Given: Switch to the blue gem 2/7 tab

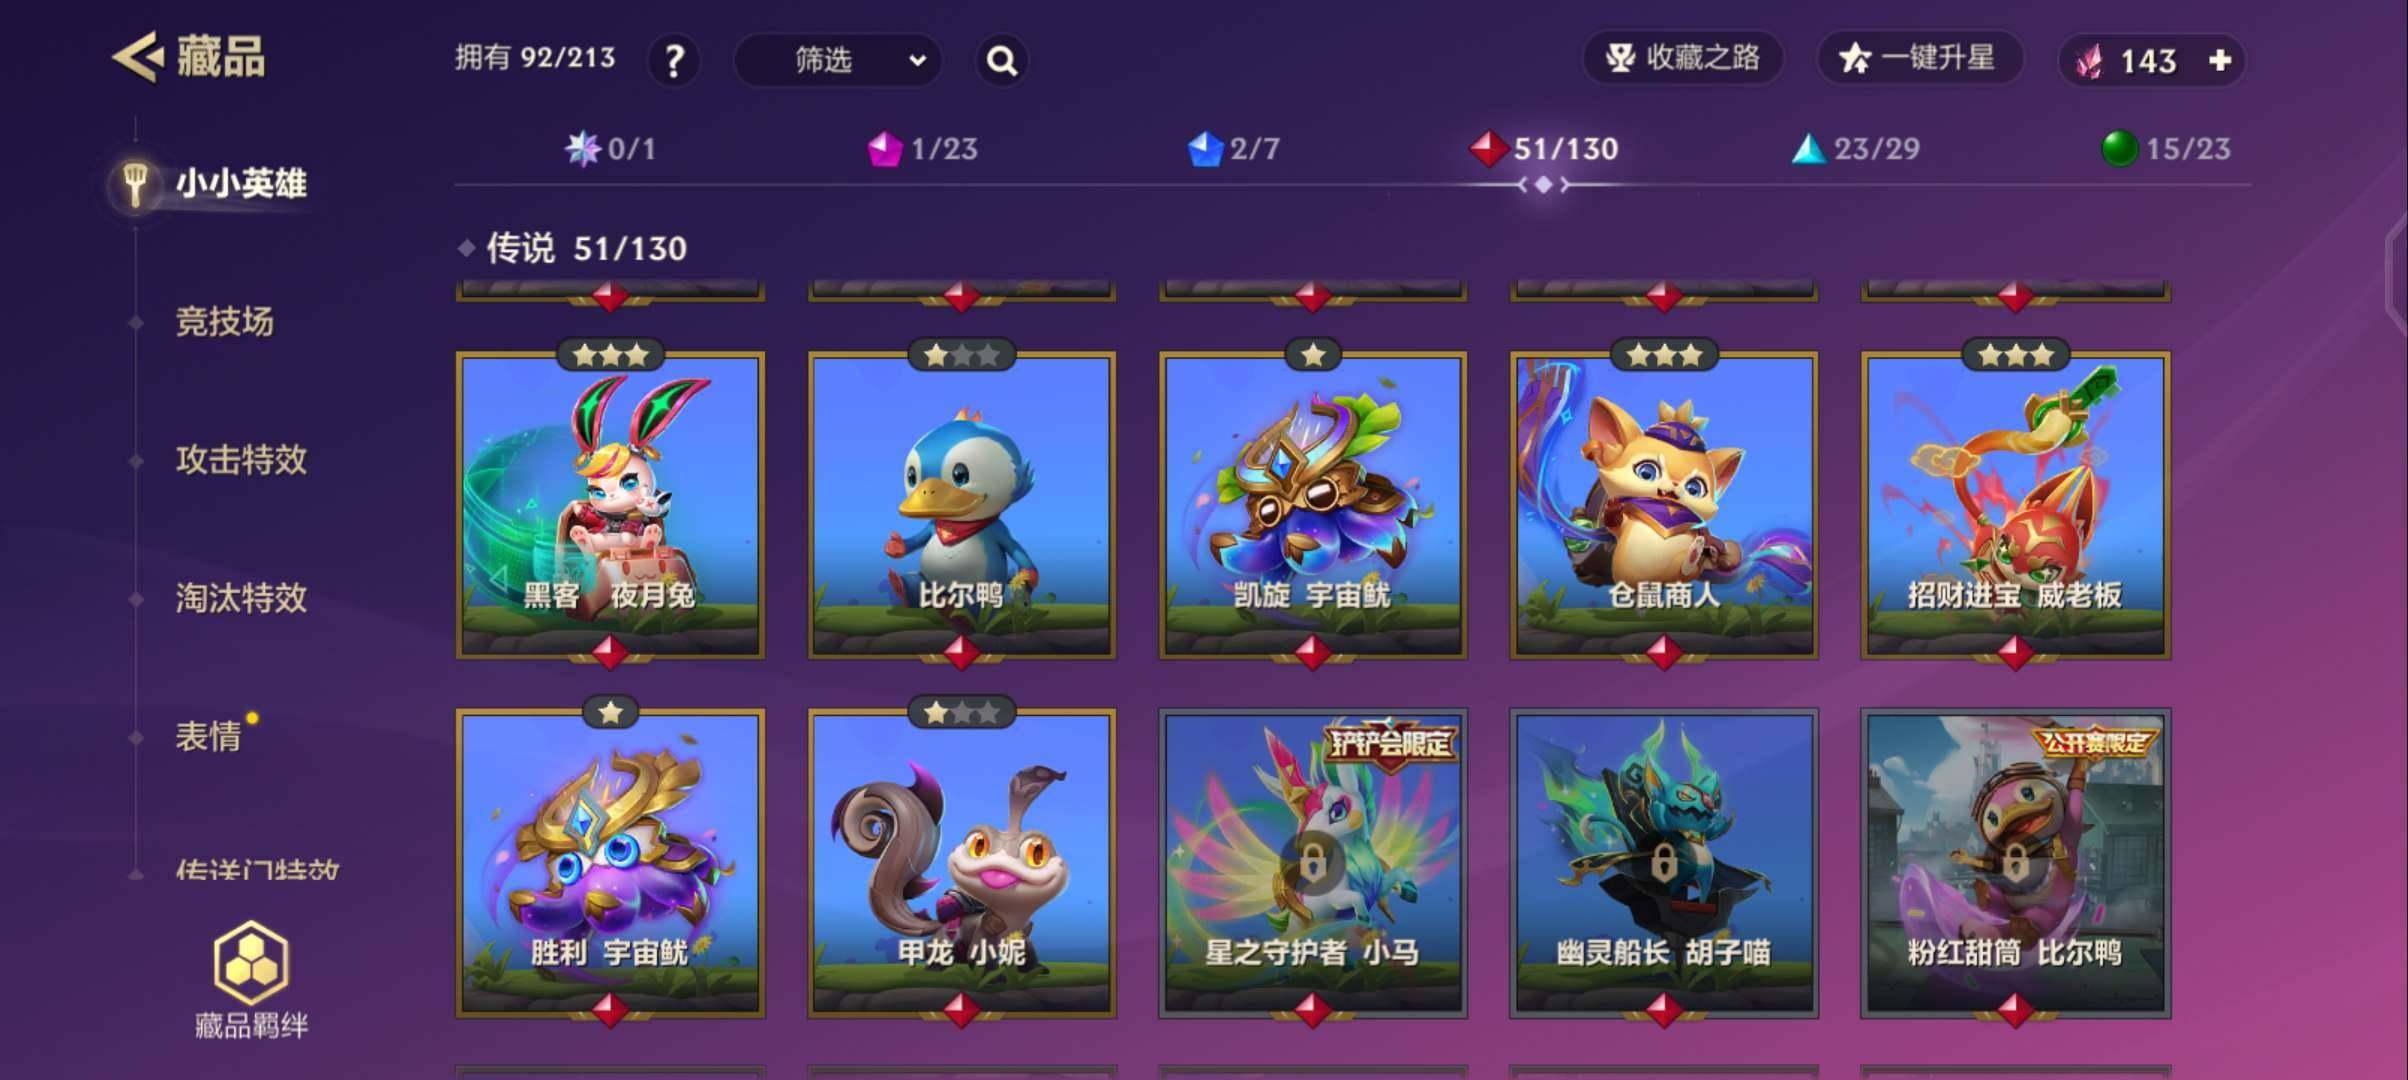Looking at the screenshot, I should pos(1233,149).
